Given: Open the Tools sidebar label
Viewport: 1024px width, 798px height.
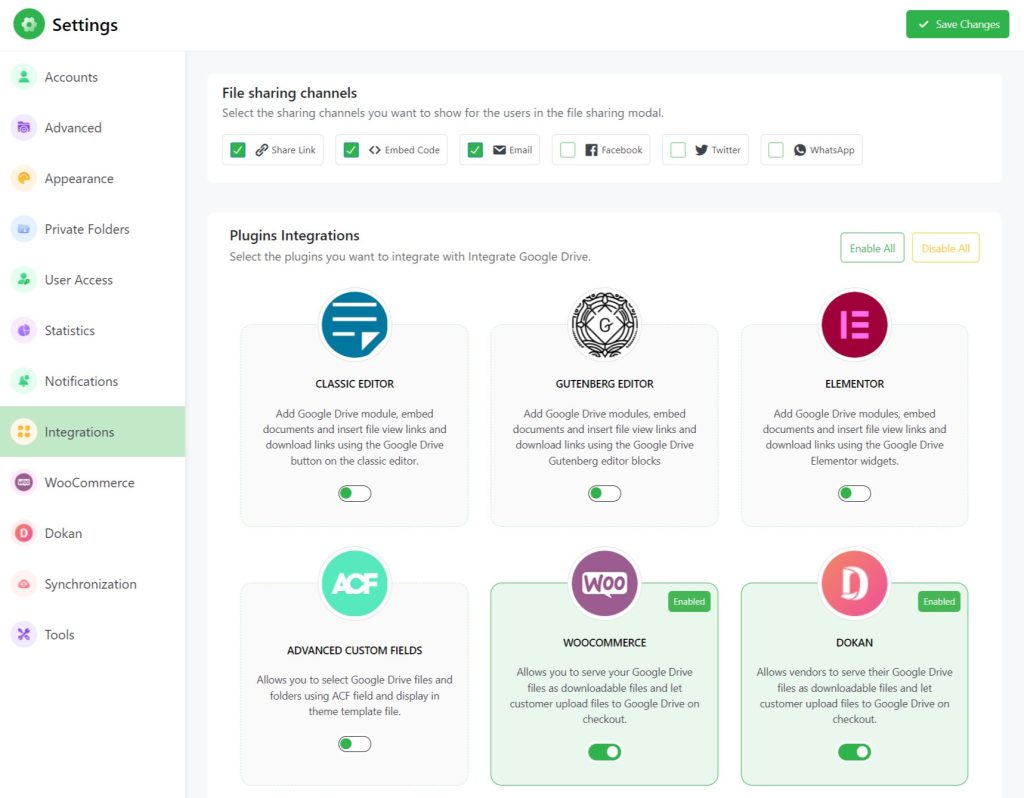Looking at the screenshot, I should tap(59, 635).
